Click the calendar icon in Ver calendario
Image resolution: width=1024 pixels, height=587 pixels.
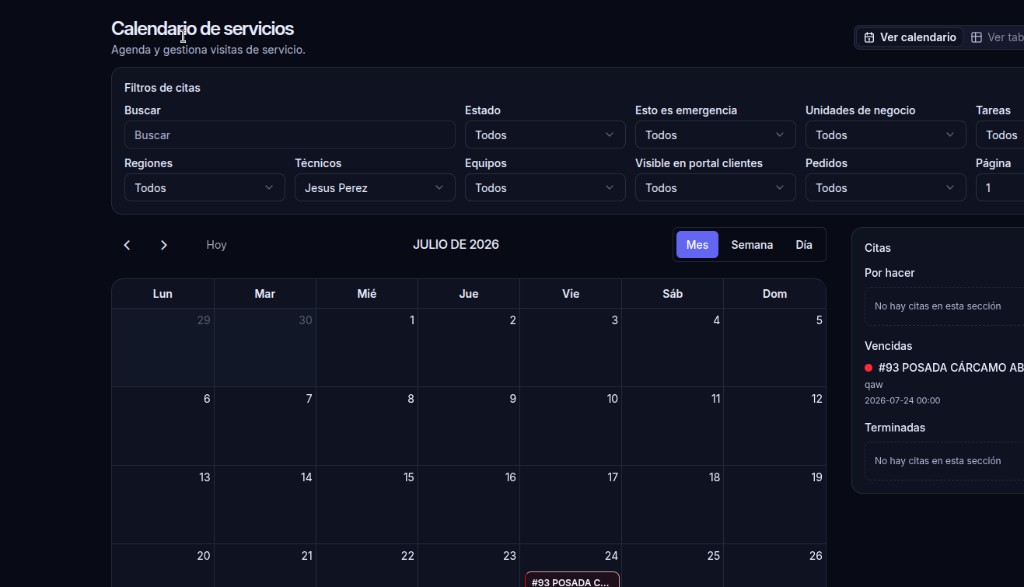[869, 37]
